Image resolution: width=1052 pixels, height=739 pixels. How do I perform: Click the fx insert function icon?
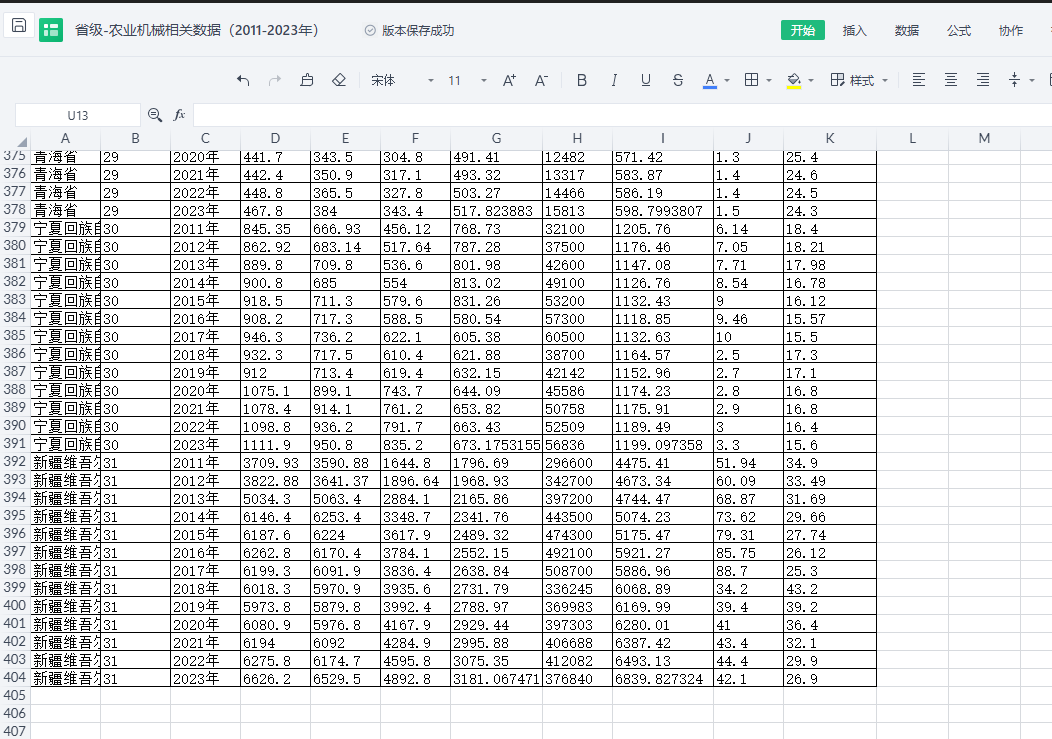[179, 115]
